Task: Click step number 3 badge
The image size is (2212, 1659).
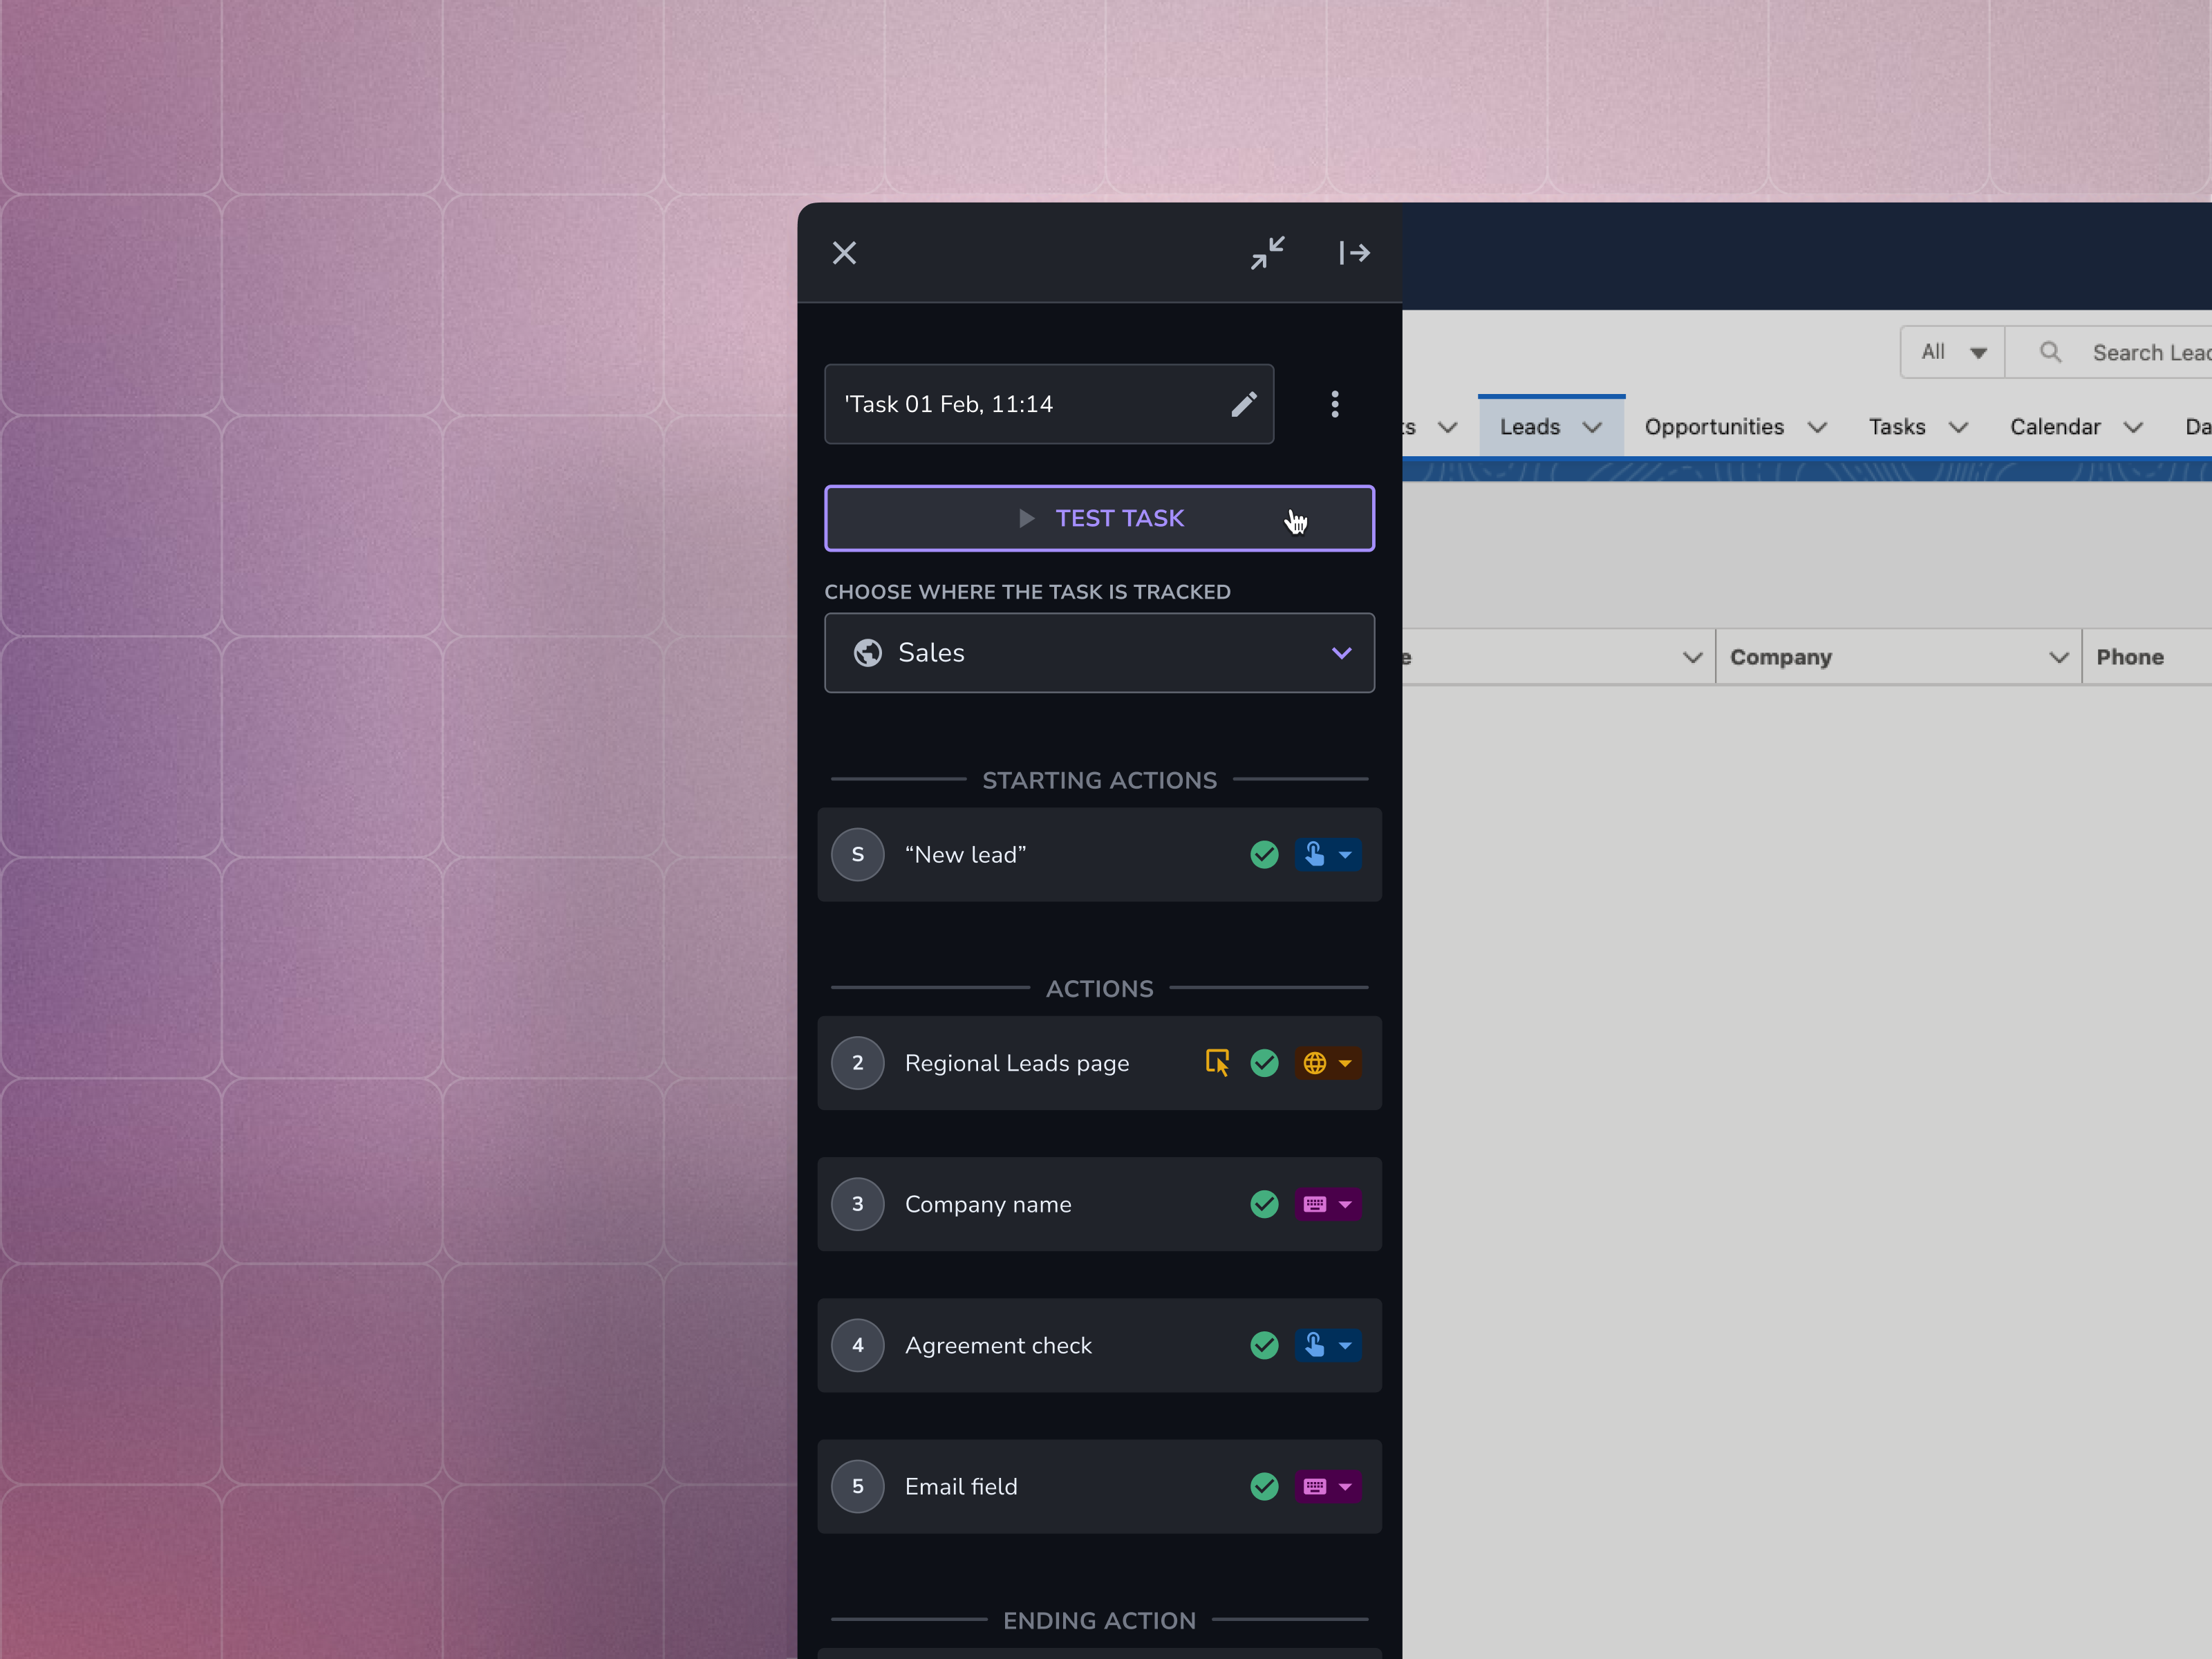Action: tap(857, 1204)
